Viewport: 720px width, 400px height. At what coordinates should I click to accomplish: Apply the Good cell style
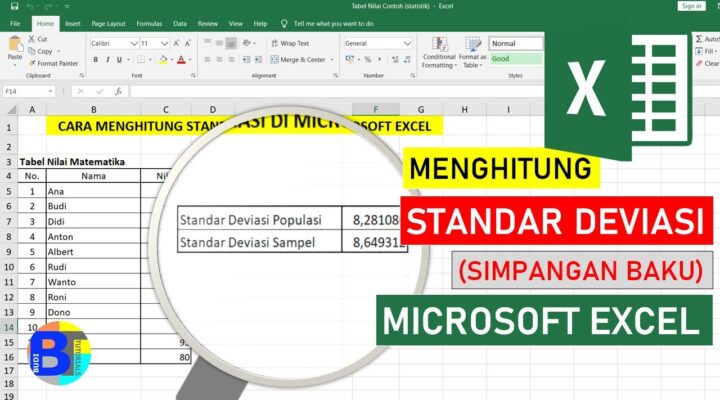(515, 59)
